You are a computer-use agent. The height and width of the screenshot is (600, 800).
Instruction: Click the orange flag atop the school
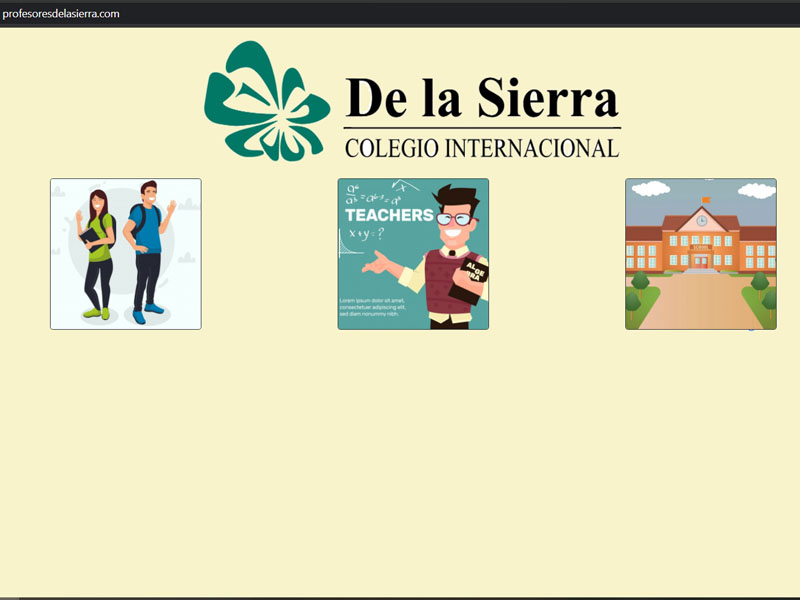[706, 199]
